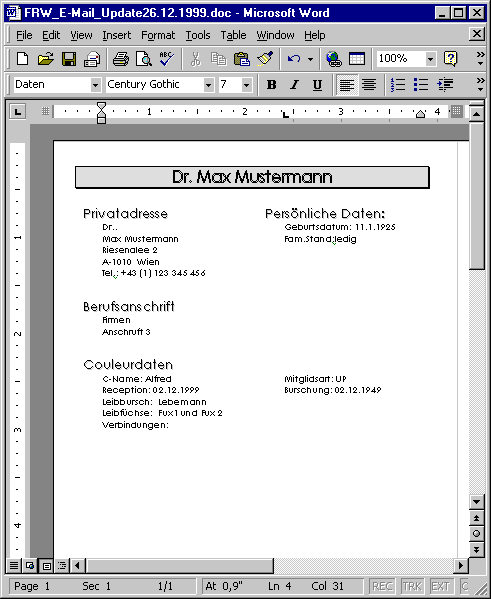Screen dimensions: 491x599
Task: Click the tab stop type selector
Action: point(18,112)
